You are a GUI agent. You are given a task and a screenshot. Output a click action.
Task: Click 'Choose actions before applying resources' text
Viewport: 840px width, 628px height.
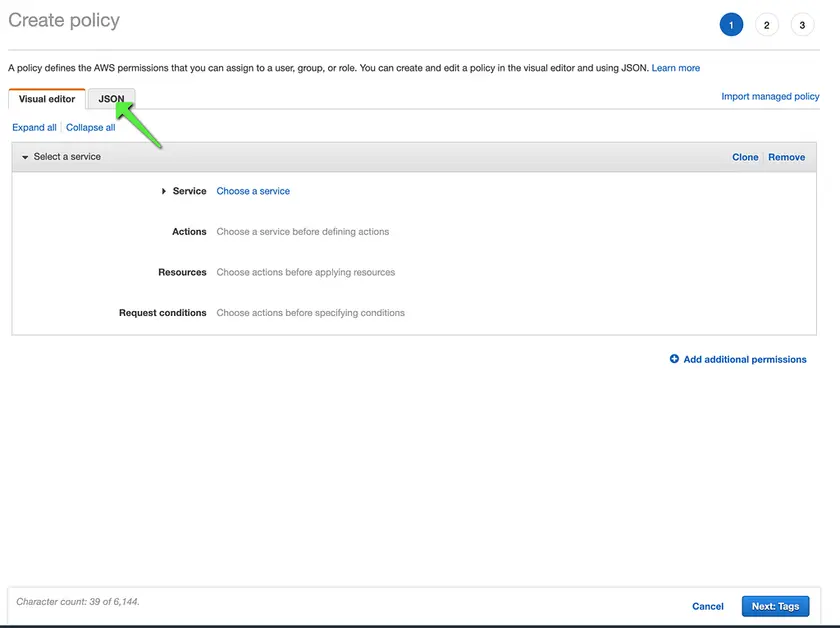305,272
